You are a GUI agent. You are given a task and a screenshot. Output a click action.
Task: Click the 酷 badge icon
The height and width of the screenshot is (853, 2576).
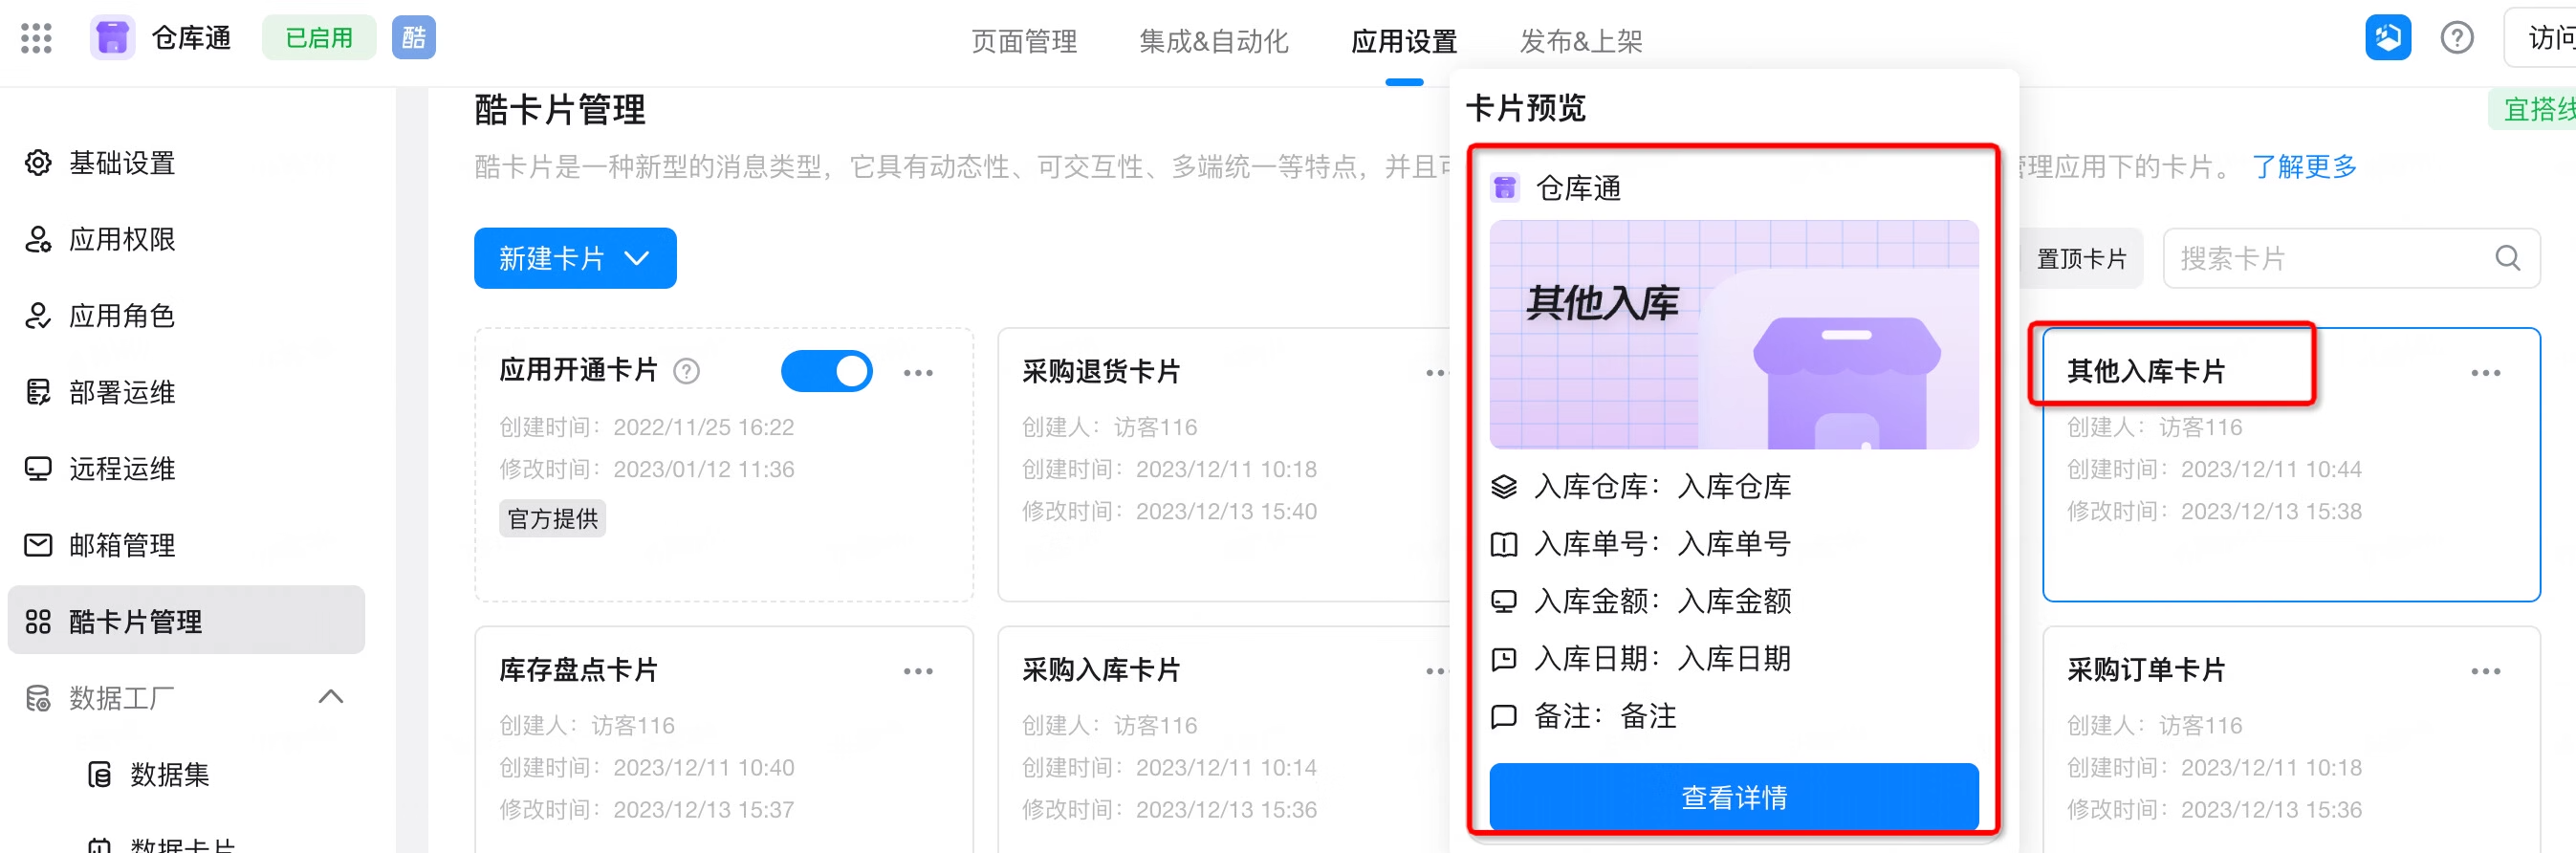point(413,38)
